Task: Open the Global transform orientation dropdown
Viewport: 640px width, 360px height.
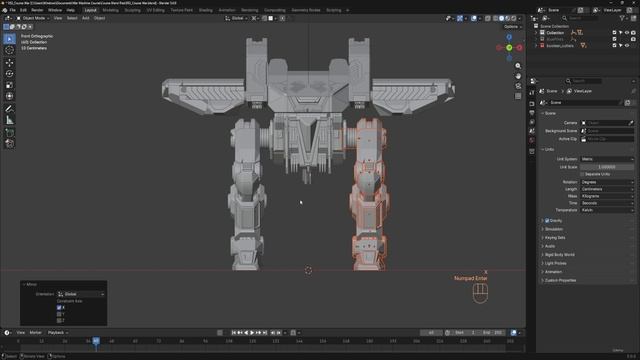Action: tap(236, 18)
